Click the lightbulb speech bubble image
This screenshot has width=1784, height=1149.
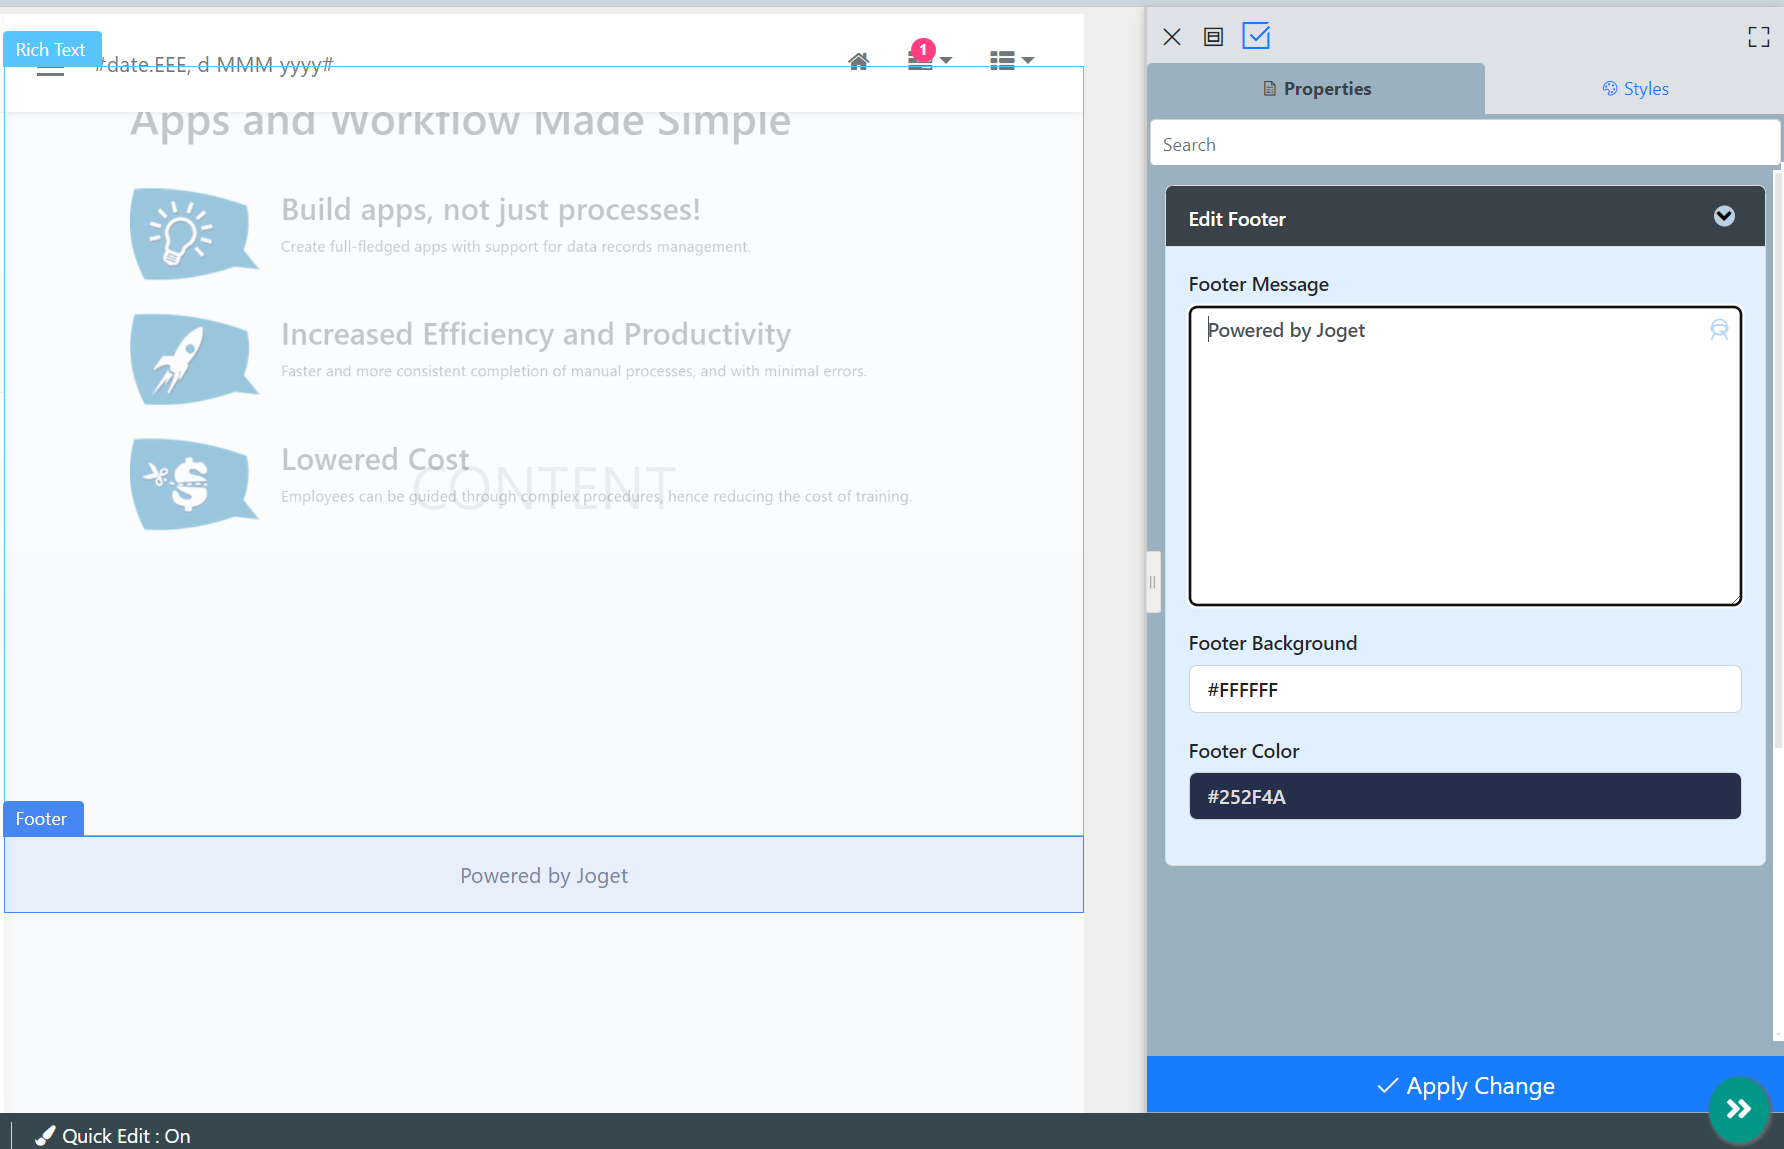[194, 233]
